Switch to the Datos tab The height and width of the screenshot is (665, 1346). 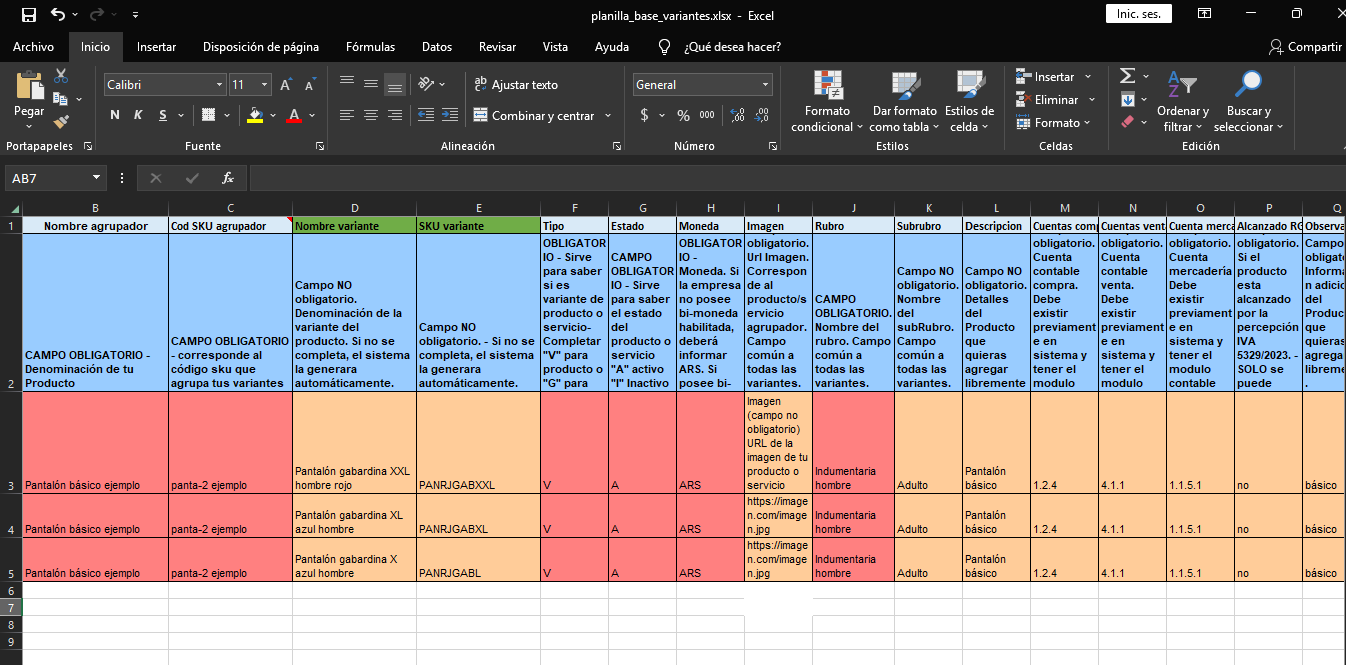pos(437,47)
